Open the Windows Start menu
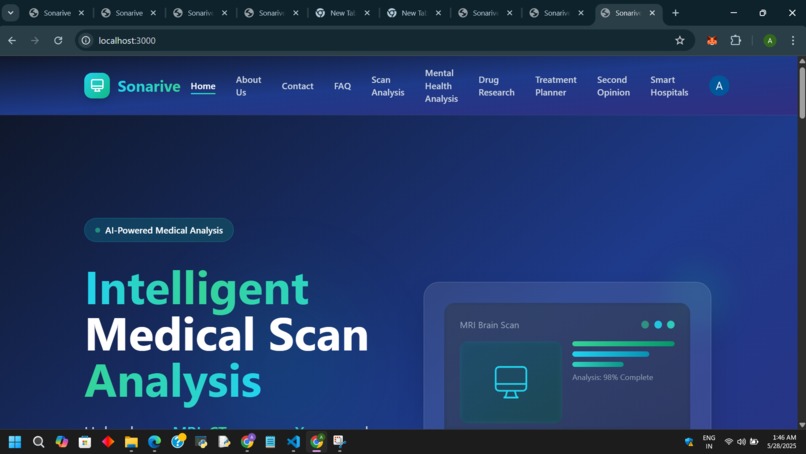This screenshot has width=806, height=454. 15,442
